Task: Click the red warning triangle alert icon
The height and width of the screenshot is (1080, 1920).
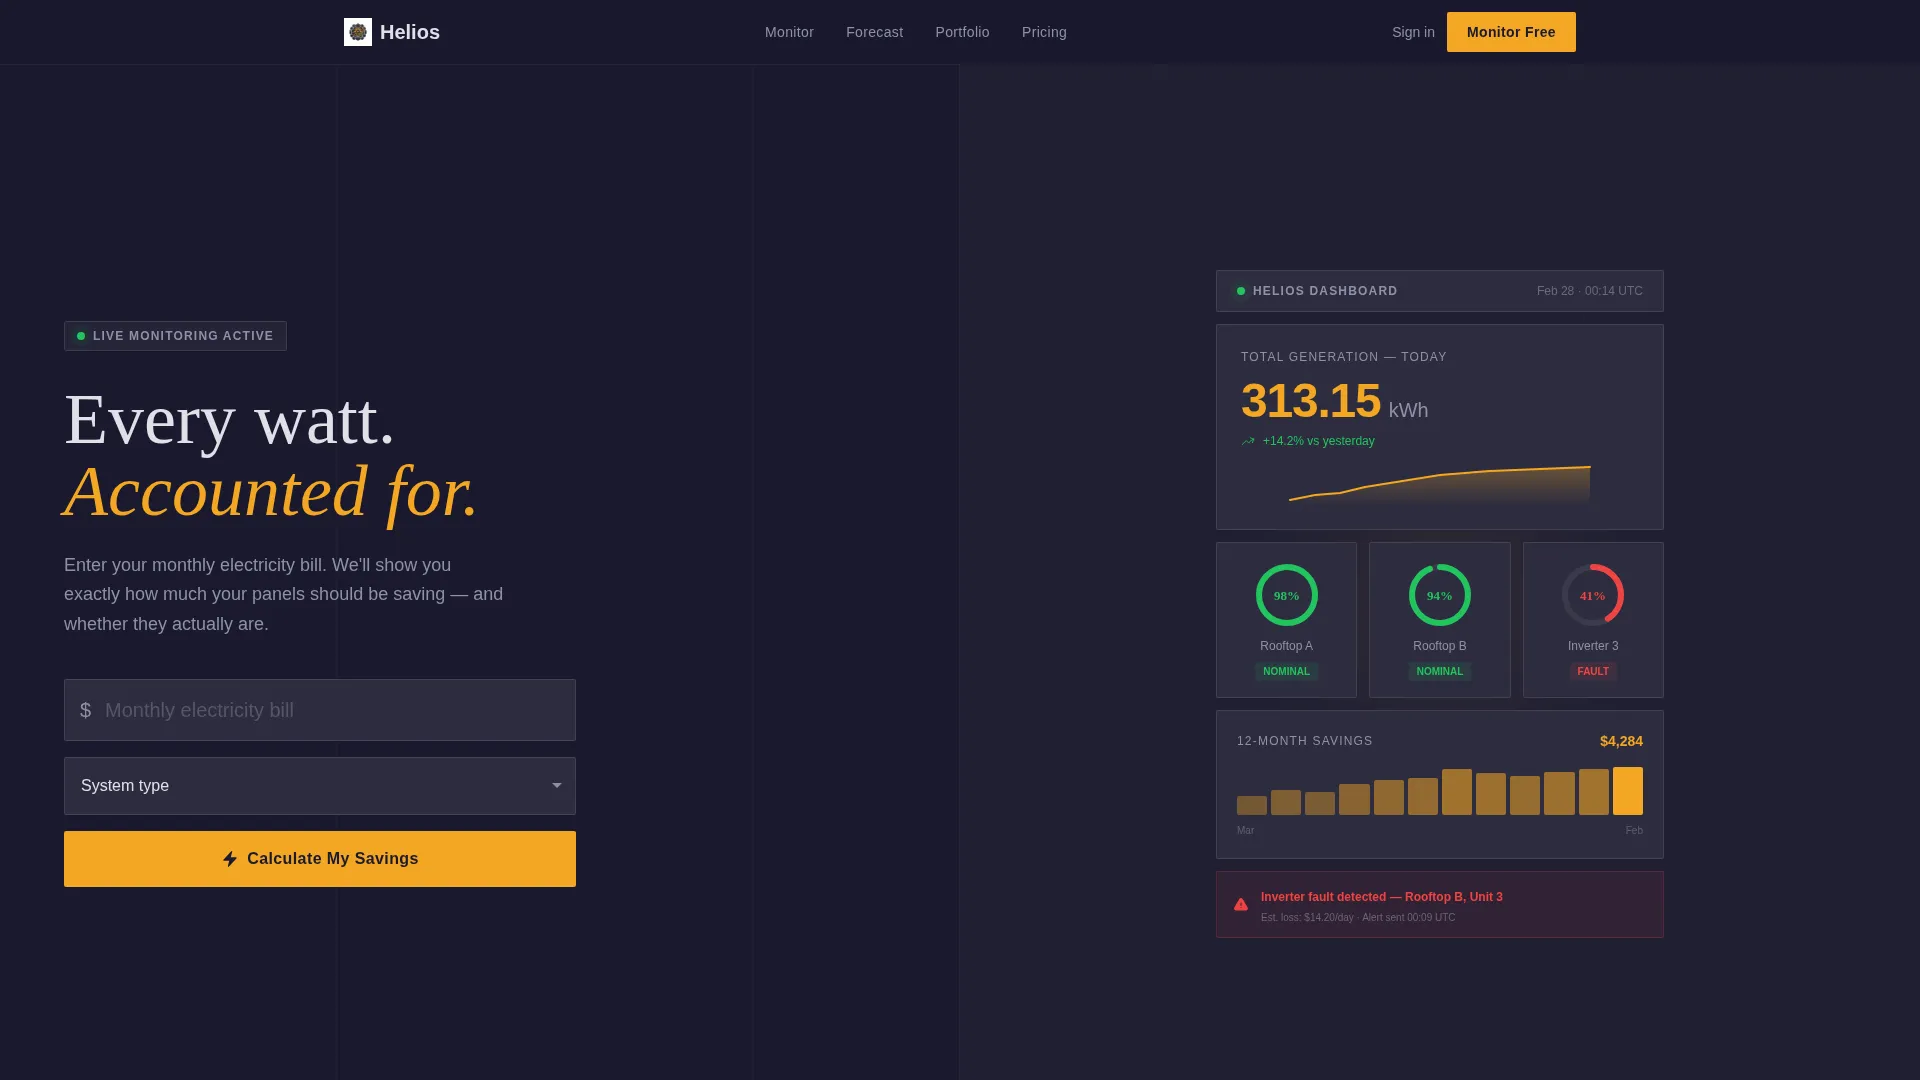Action: (1241, 905)
